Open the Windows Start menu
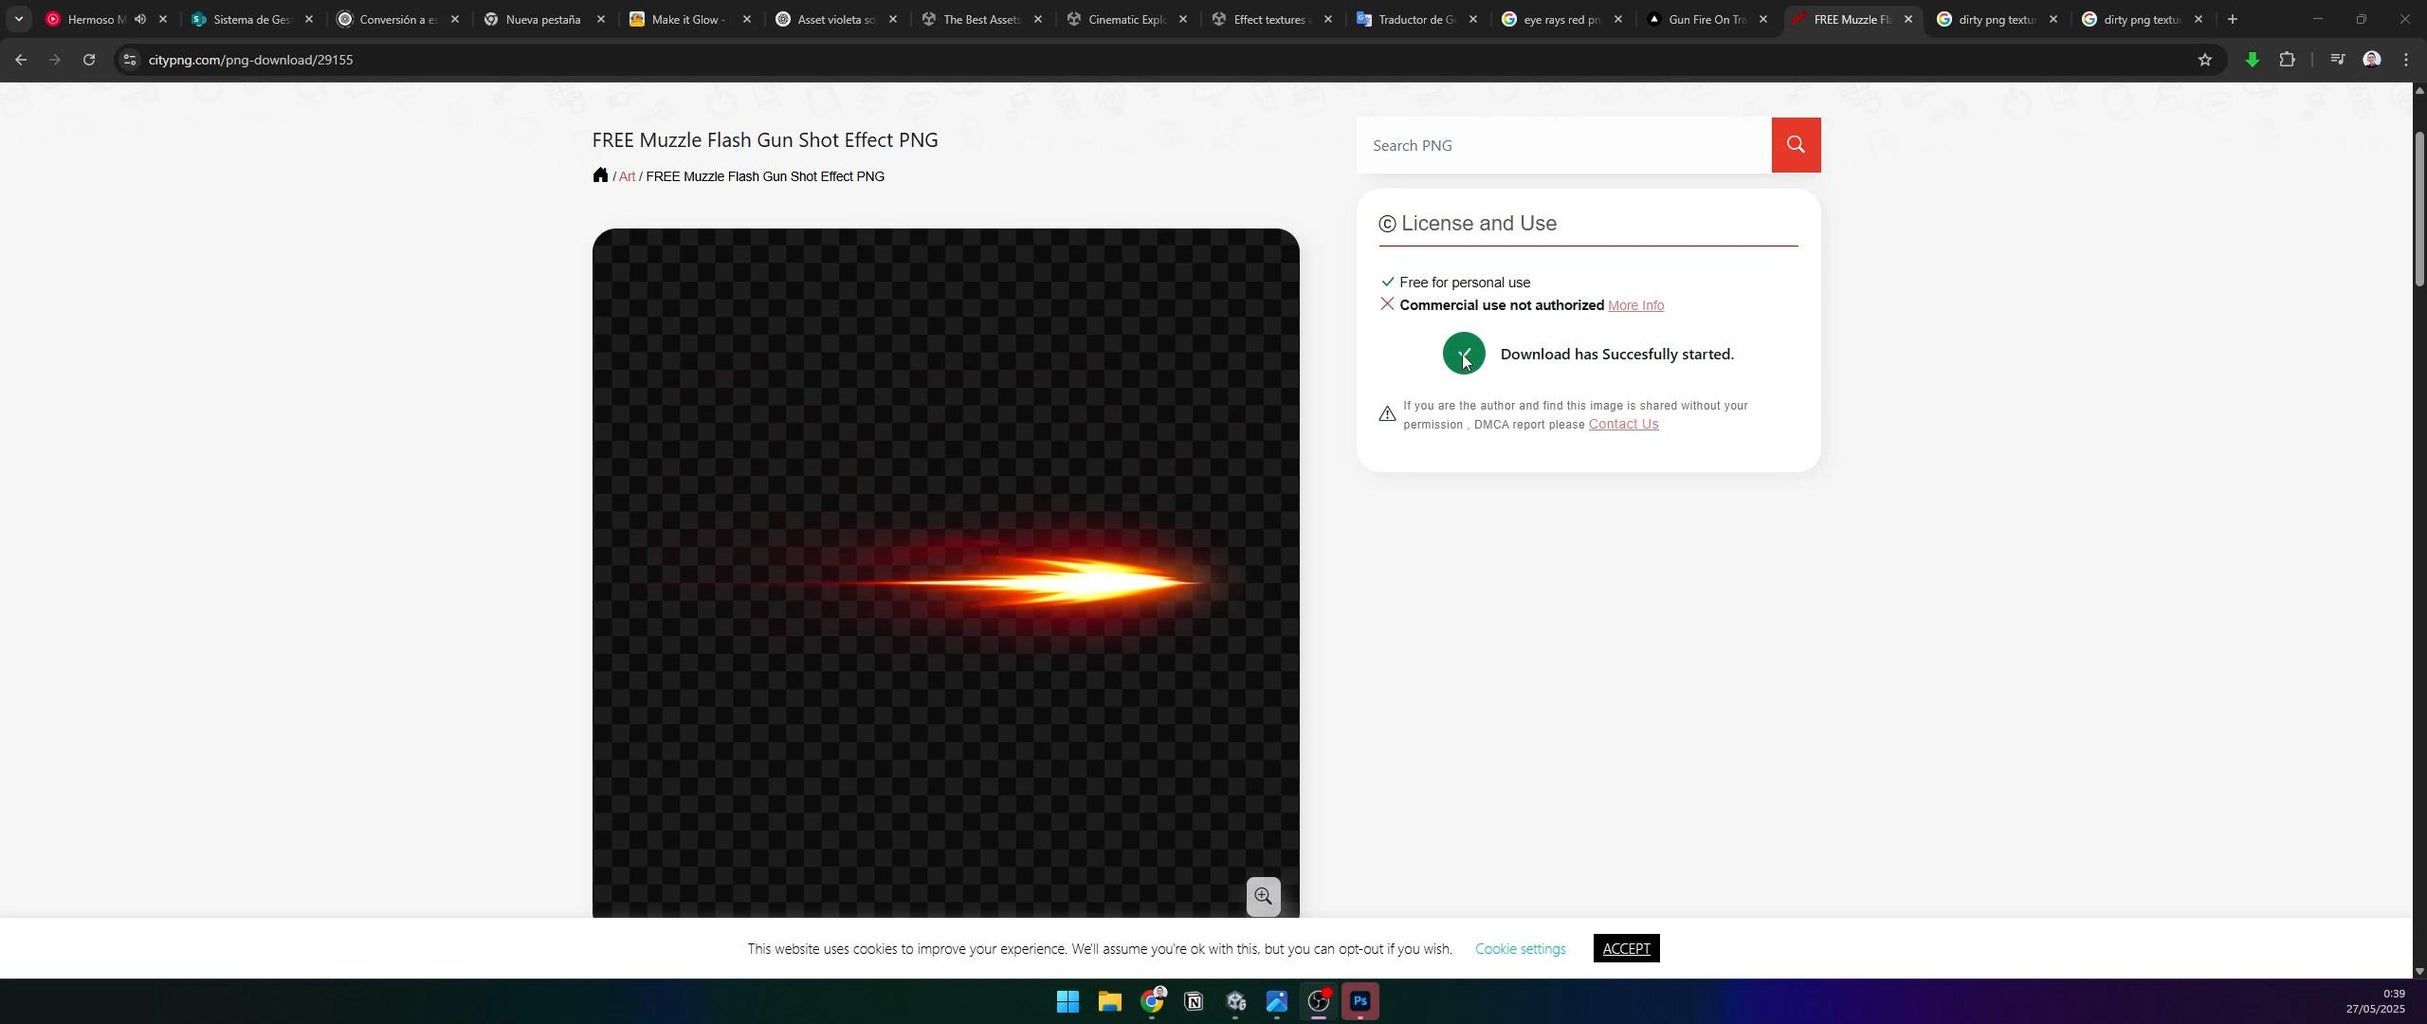The image size is (2427, 1024). (x=1067, y=1001)
